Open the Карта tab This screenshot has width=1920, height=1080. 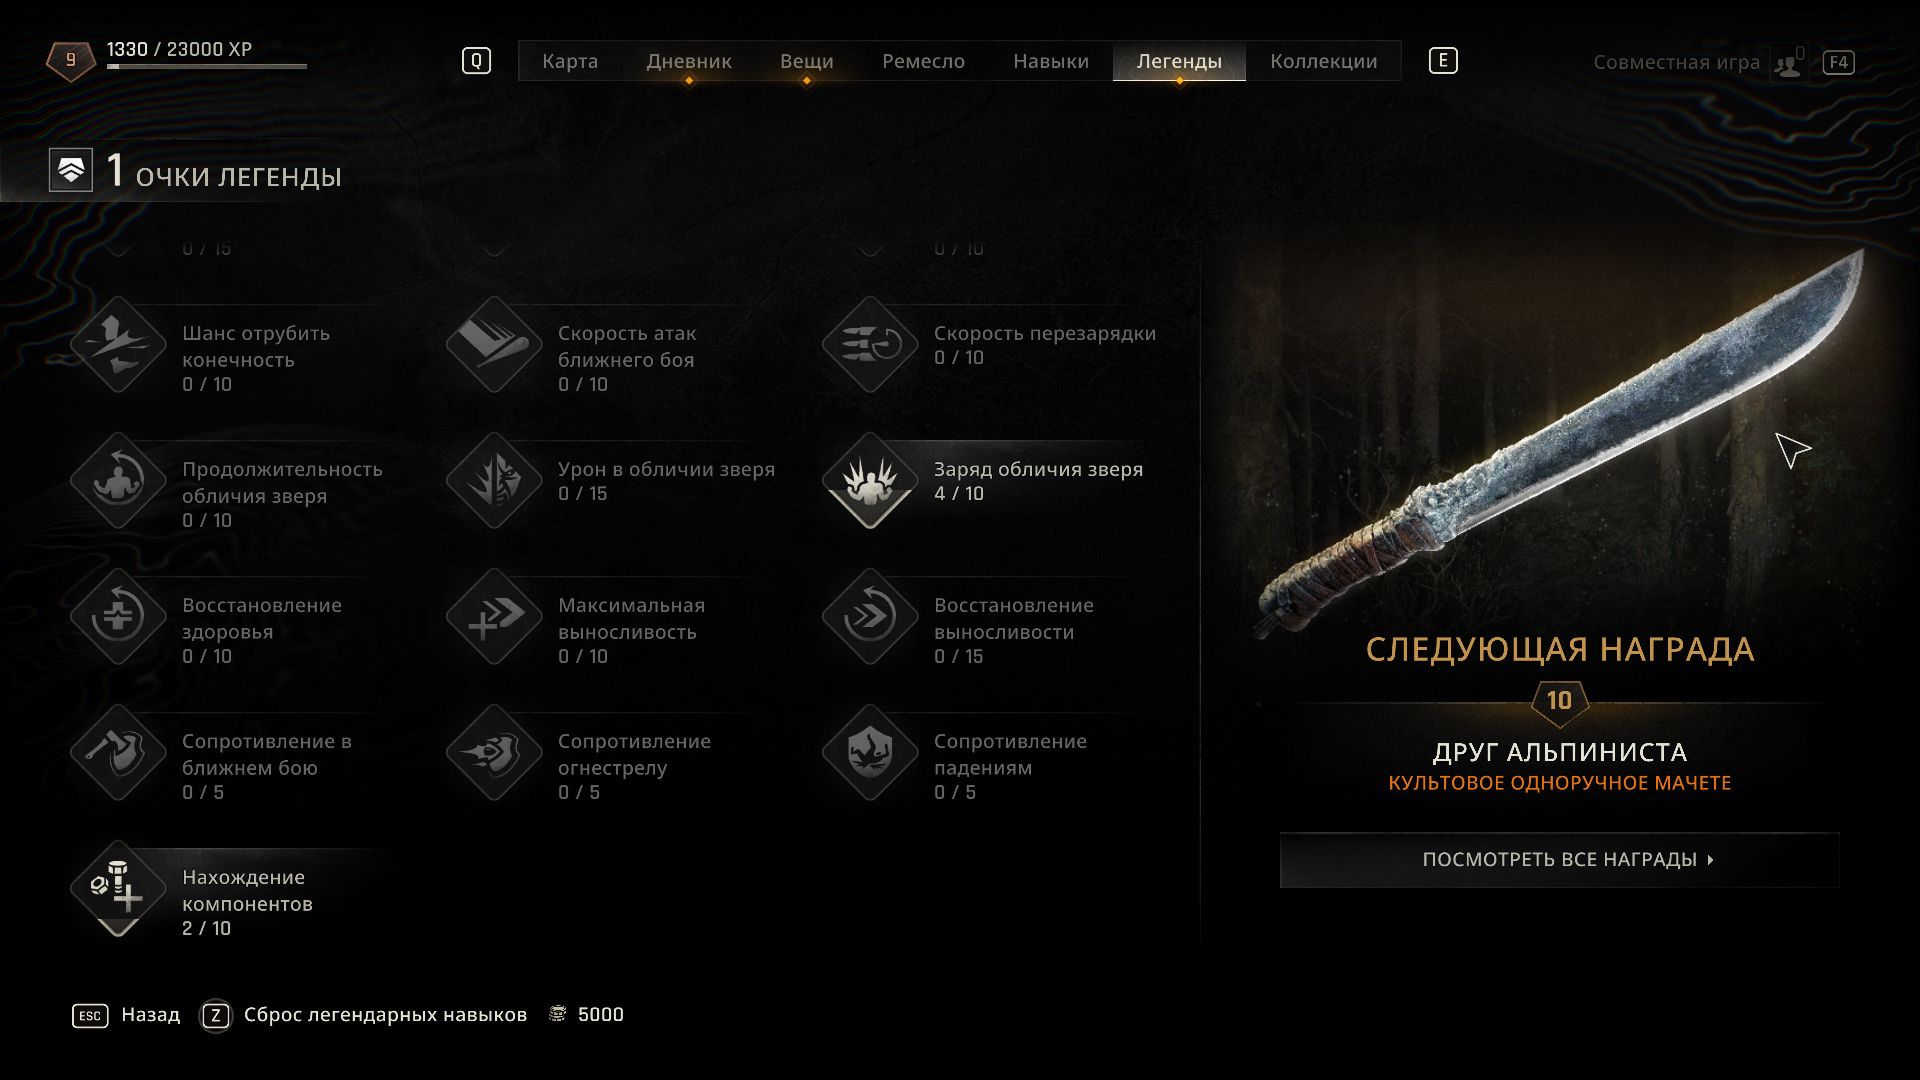(570, 61)
